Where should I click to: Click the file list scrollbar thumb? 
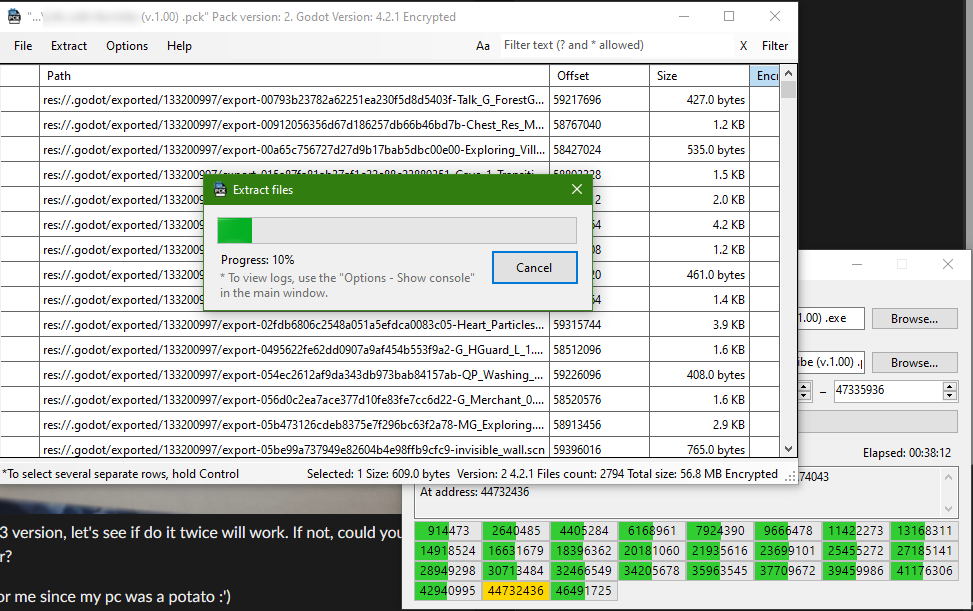click(789, 90)
